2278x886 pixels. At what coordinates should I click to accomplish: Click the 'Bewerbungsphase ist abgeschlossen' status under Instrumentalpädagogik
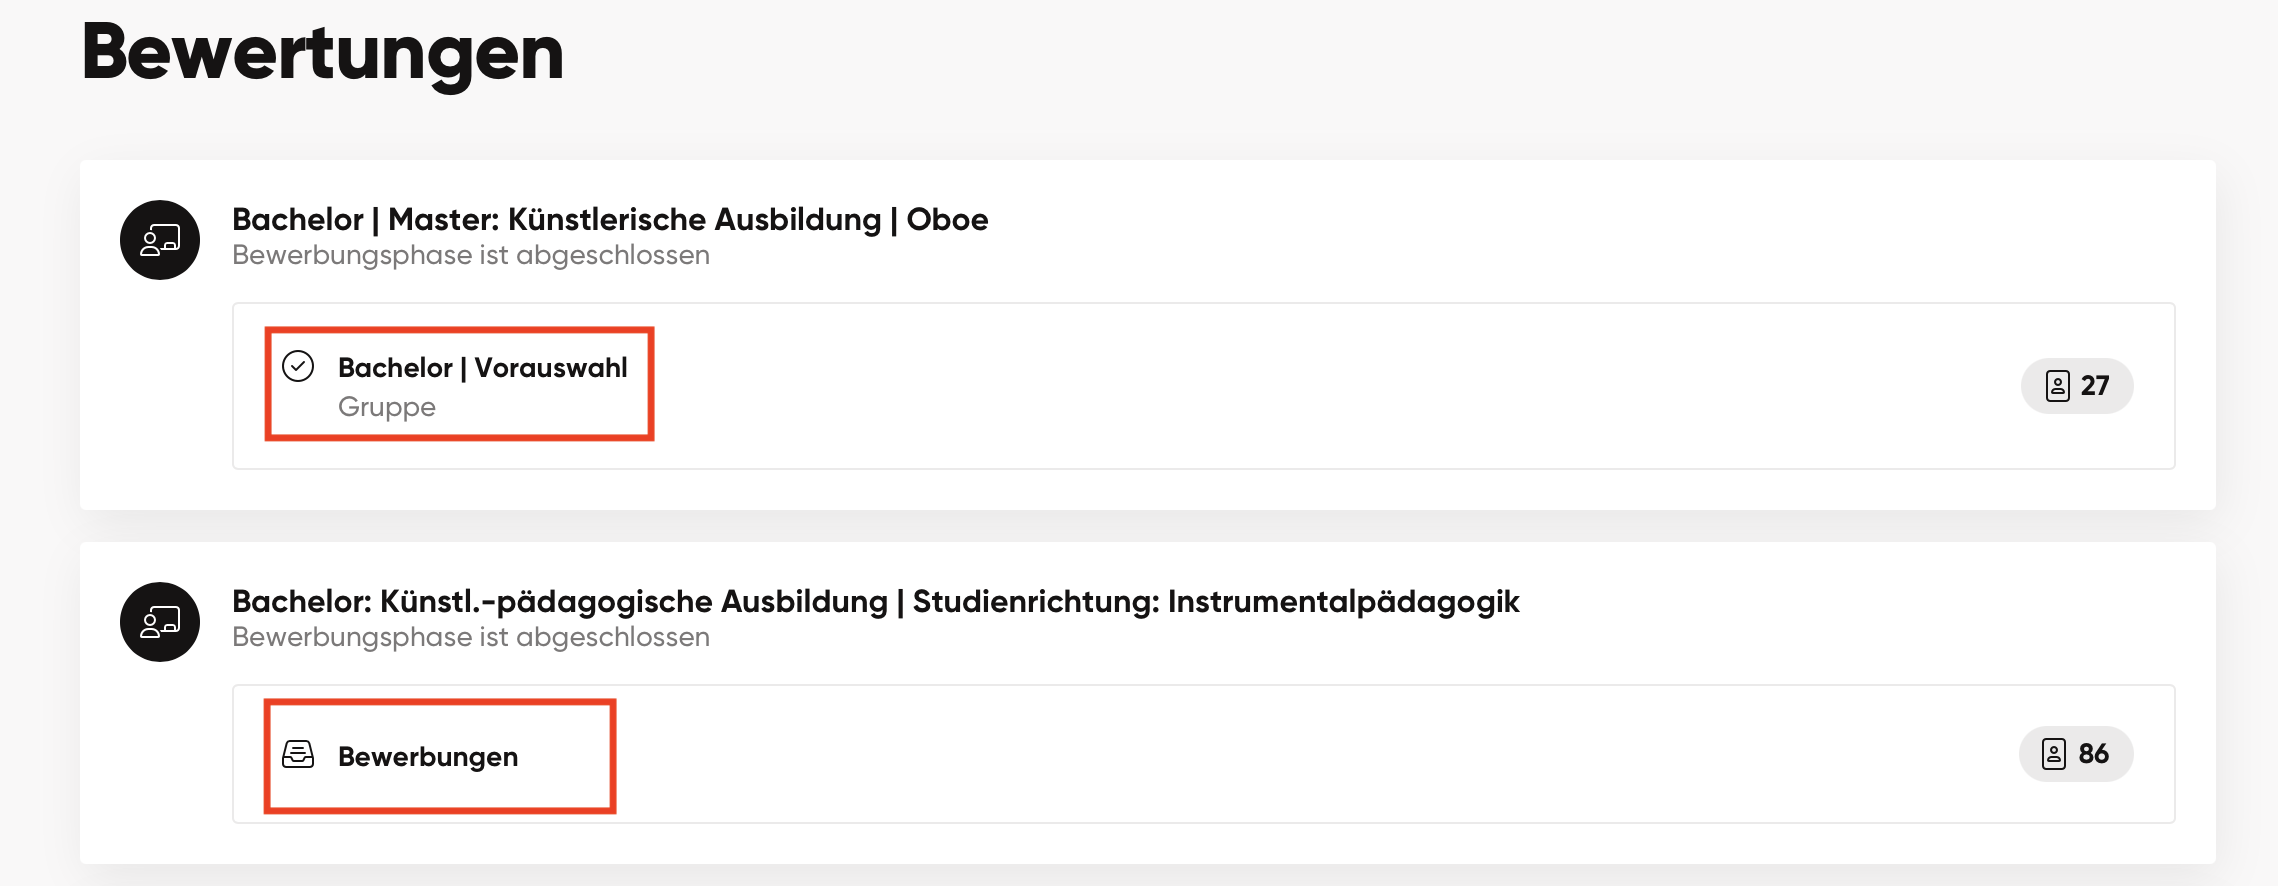(x=471, y=638)
